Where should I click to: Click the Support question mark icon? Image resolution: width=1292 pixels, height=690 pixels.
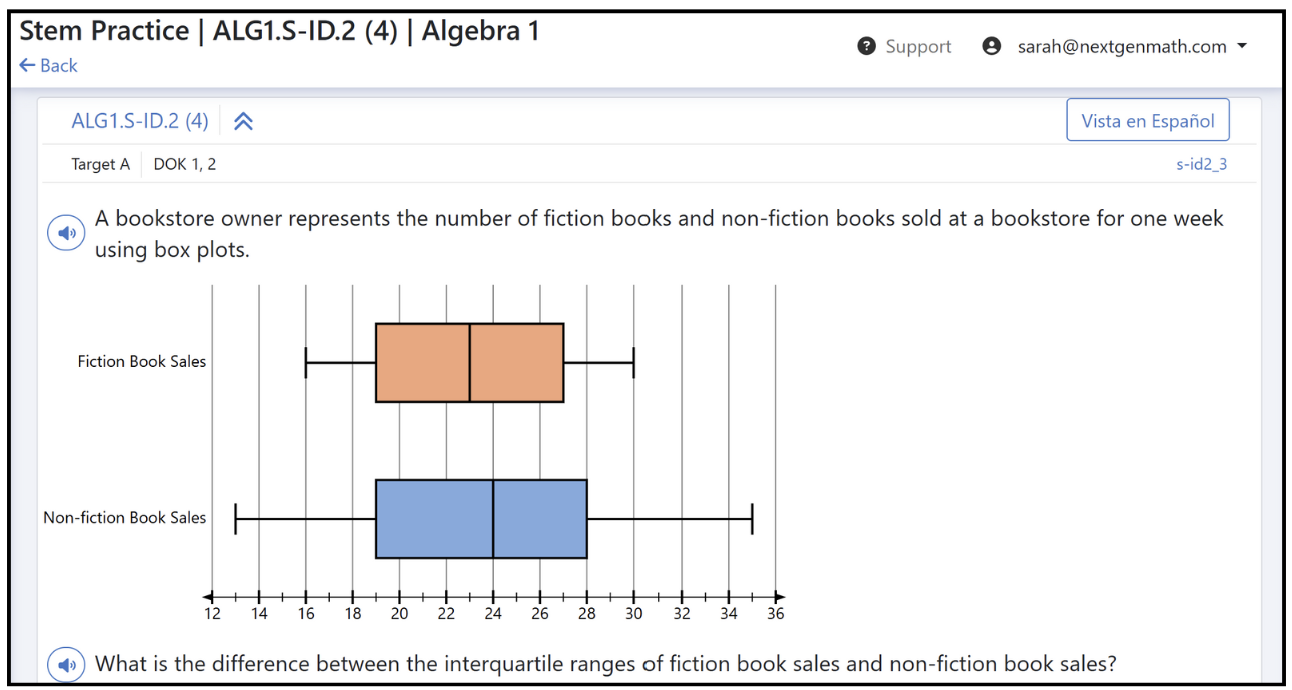tap(867, 46)
